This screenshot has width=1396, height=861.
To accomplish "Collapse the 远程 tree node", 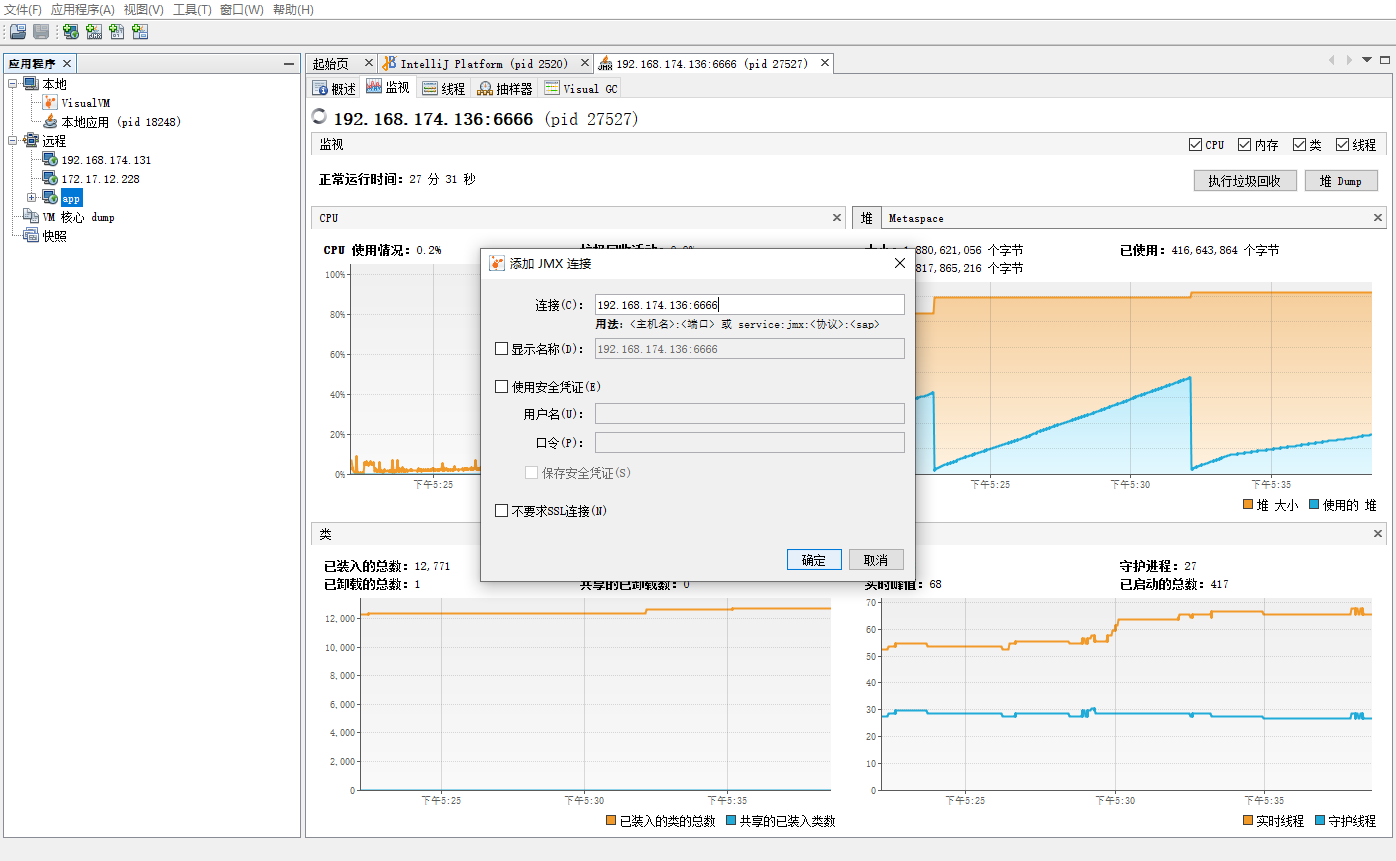I will (13, 141).
